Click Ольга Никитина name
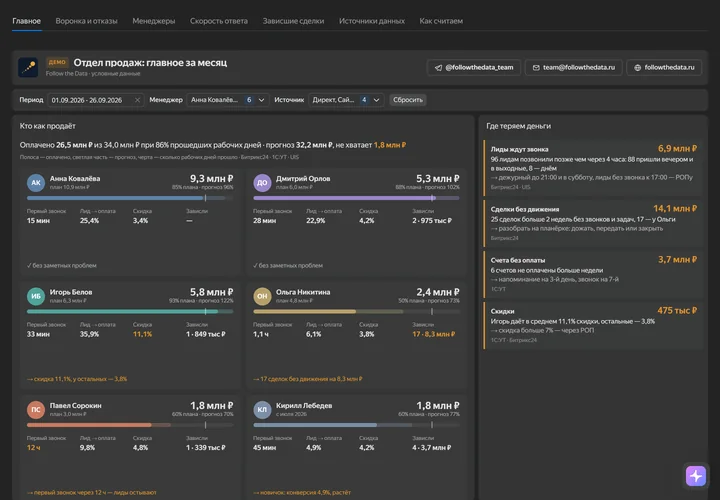 [303, 292]
